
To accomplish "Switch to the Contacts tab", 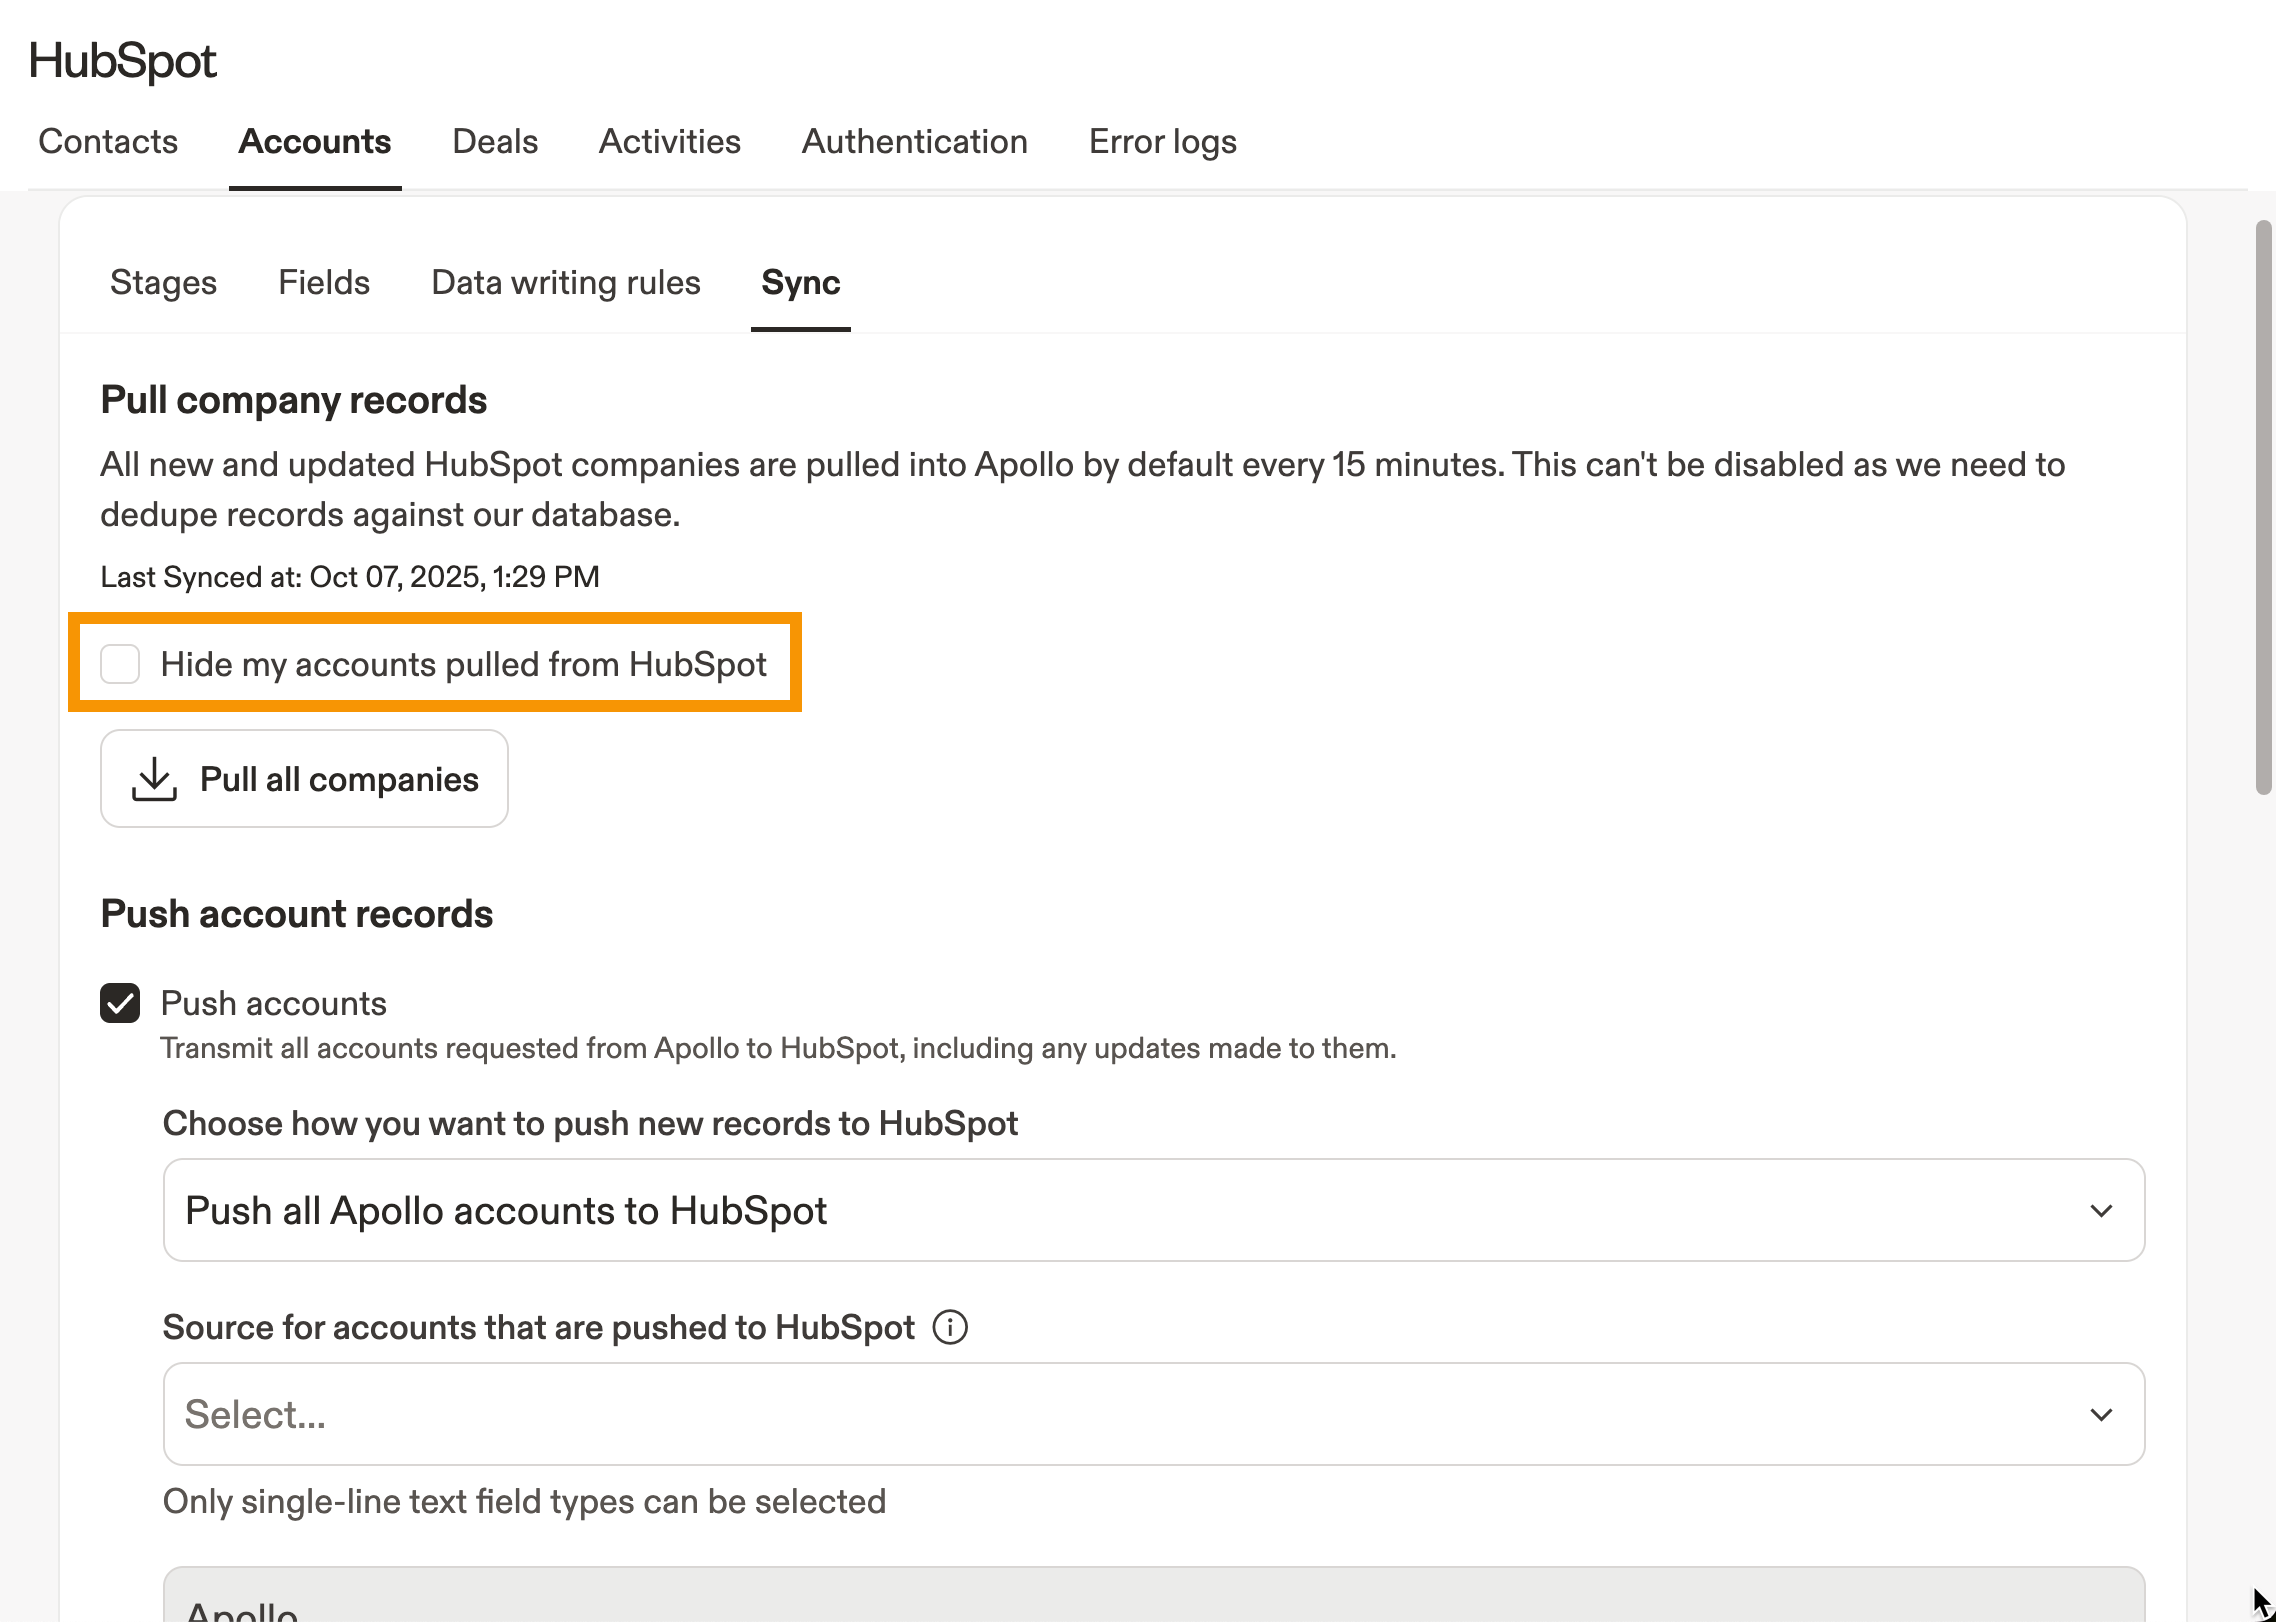I will point(108,142).
